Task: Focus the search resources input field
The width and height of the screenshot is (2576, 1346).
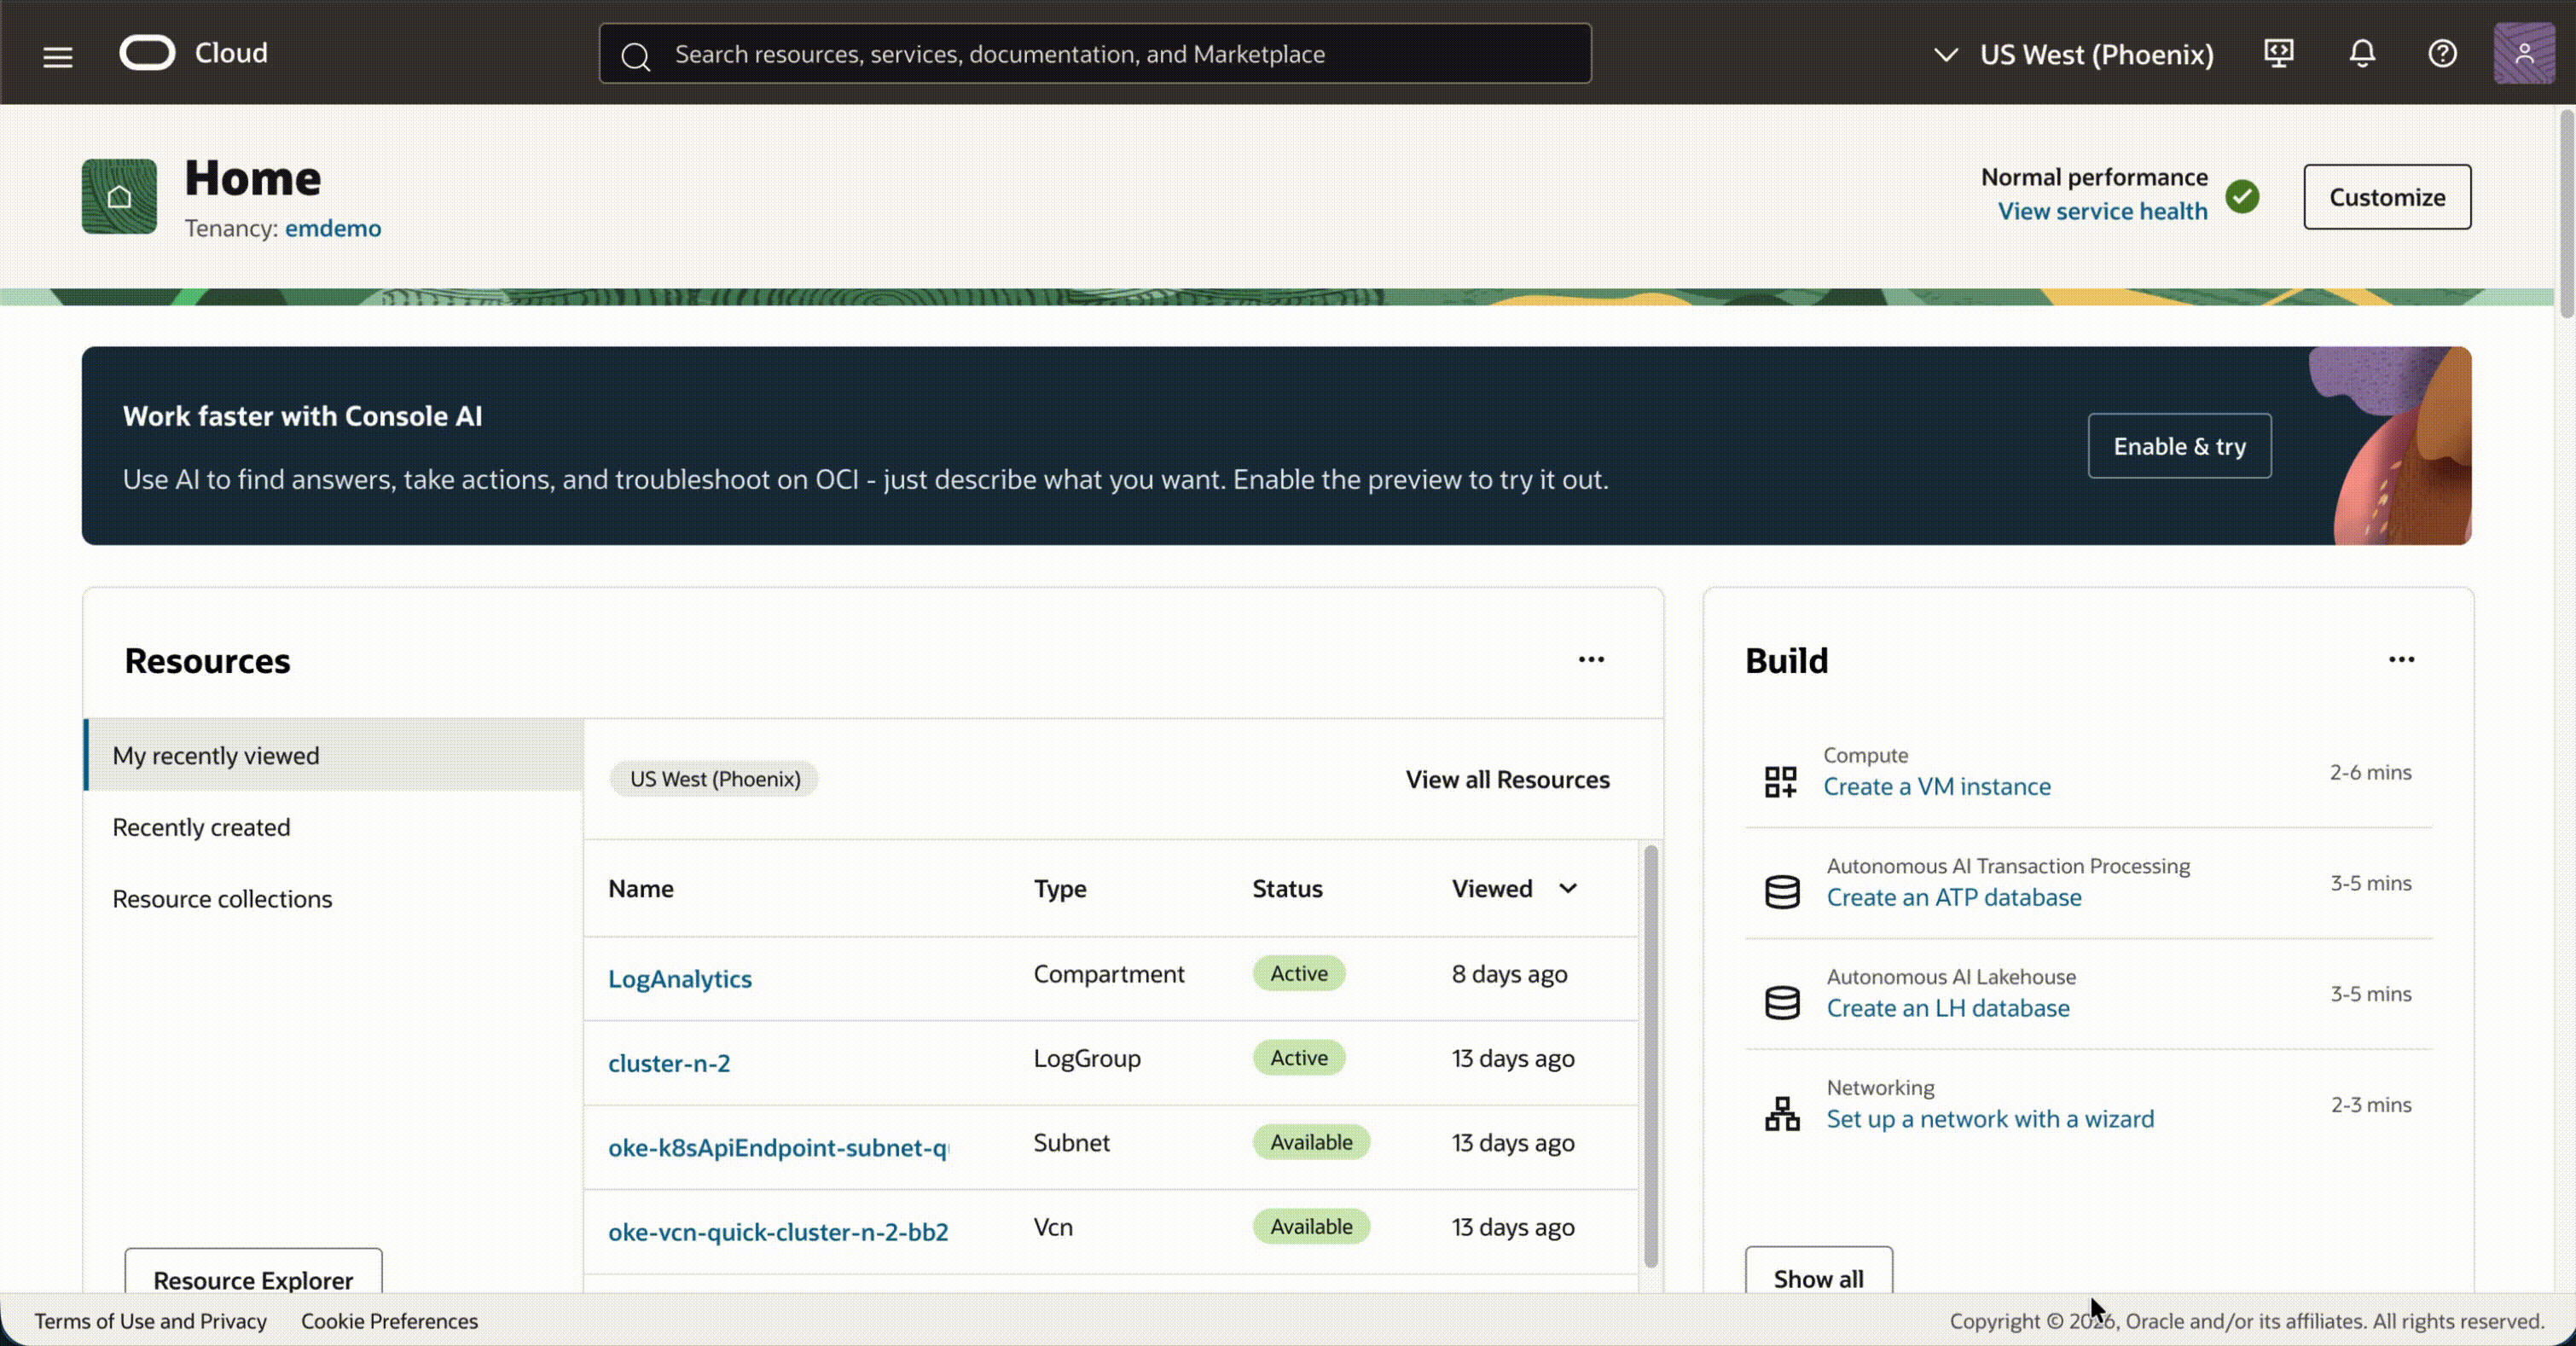Action: coord(1095,54)
